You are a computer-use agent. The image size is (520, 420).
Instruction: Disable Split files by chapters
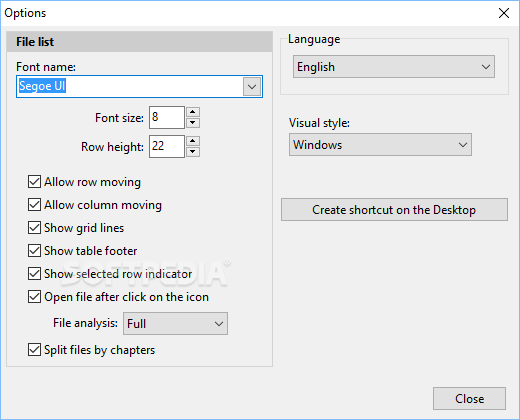tap(34, 350)
